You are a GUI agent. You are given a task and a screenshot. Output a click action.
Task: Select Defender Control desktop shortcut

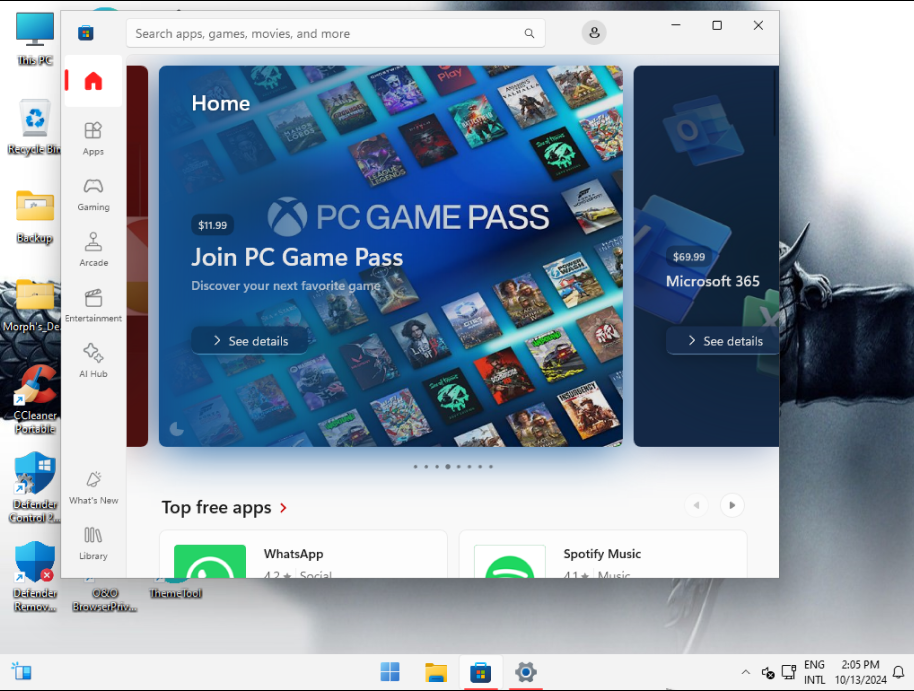pos(34,487)
